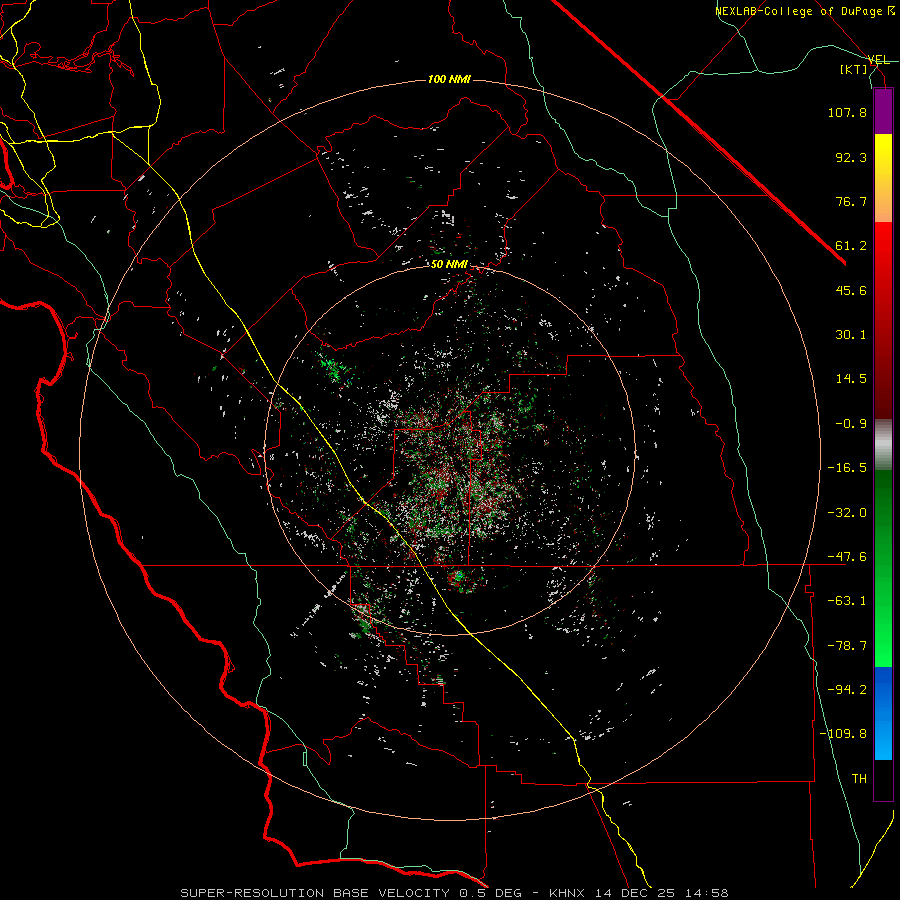Click the 'KHNX' radar site identifier
The height and width of the screenshot is (900, 900).
(568, 893)
